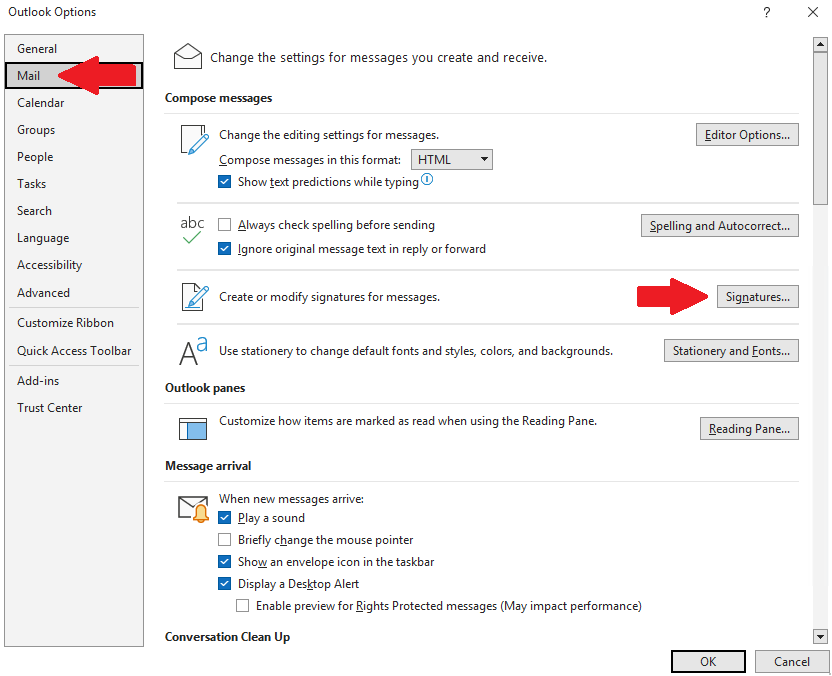Switch to Tasks options
The height and width of the screenshot is (676, 832).
(74, 184)
